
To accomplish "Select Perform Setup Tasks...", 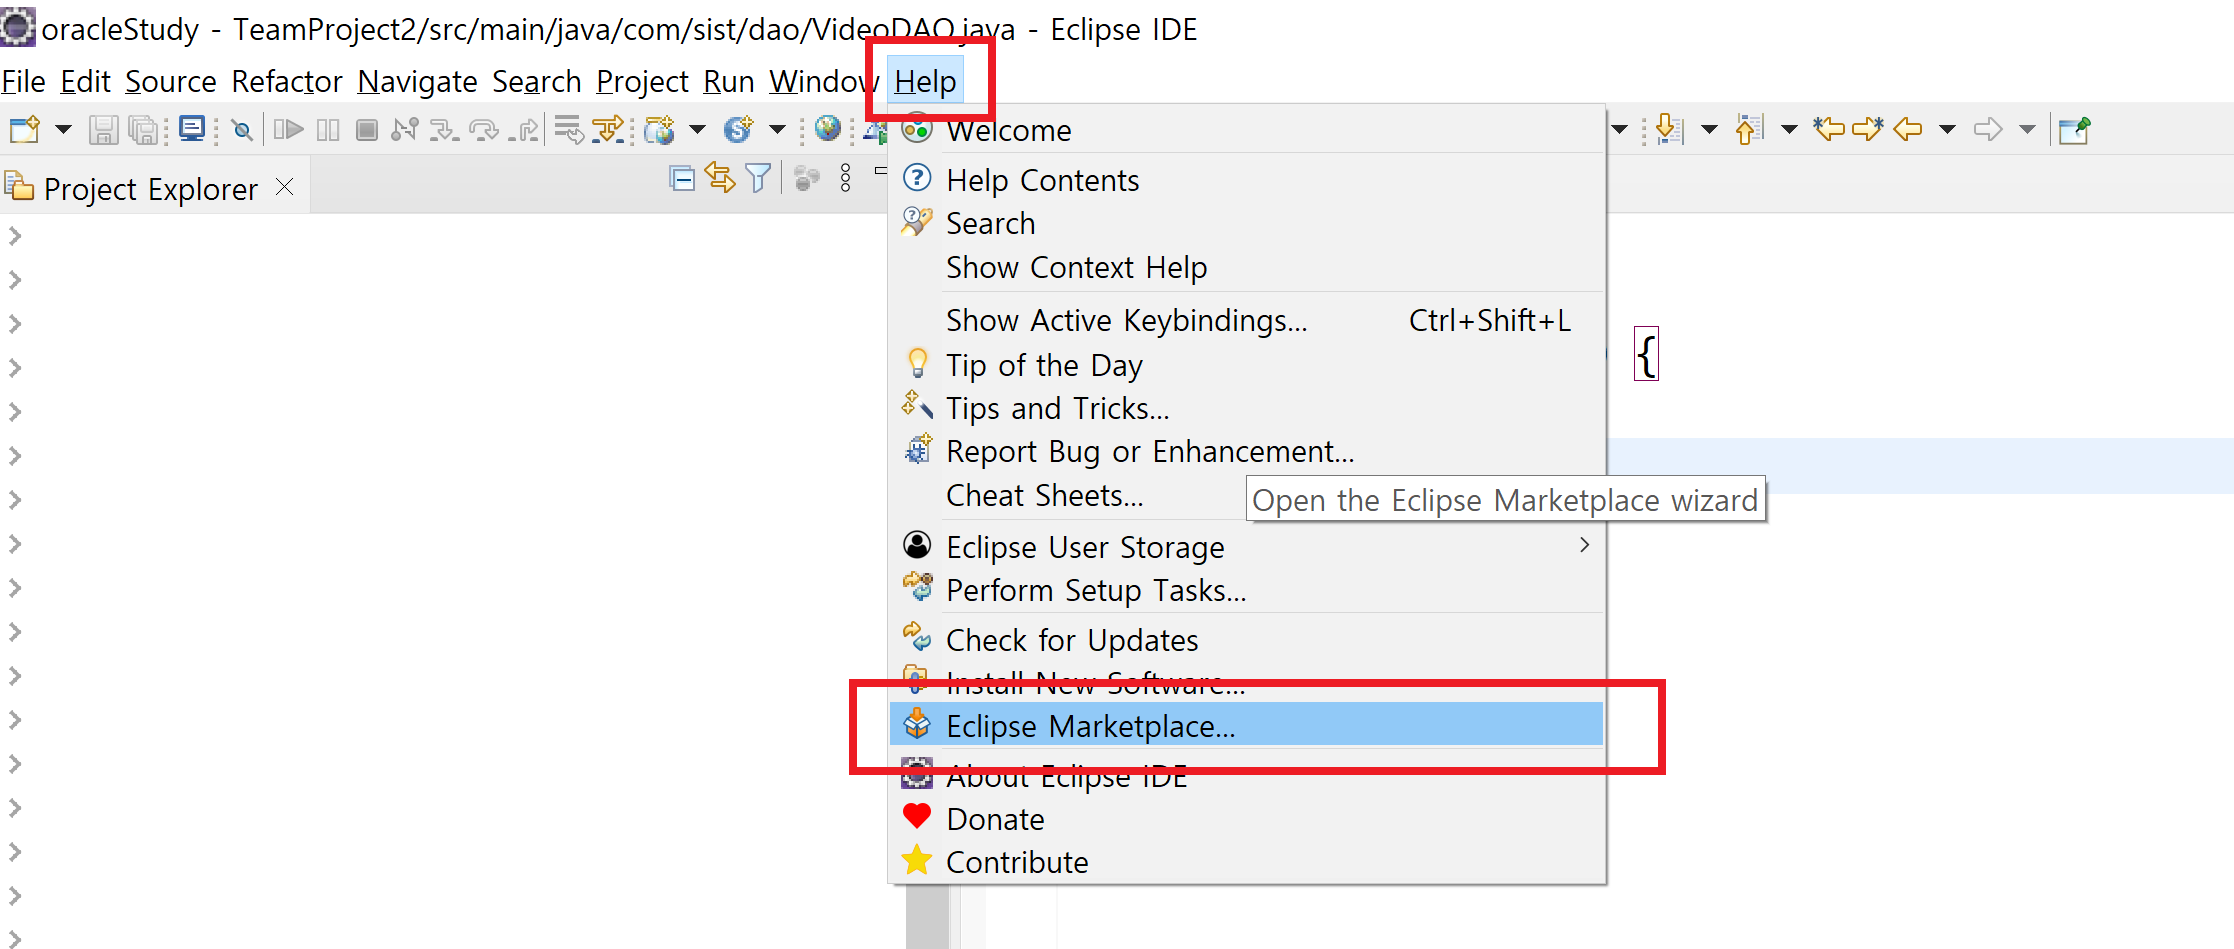I will pos(1246,590).
